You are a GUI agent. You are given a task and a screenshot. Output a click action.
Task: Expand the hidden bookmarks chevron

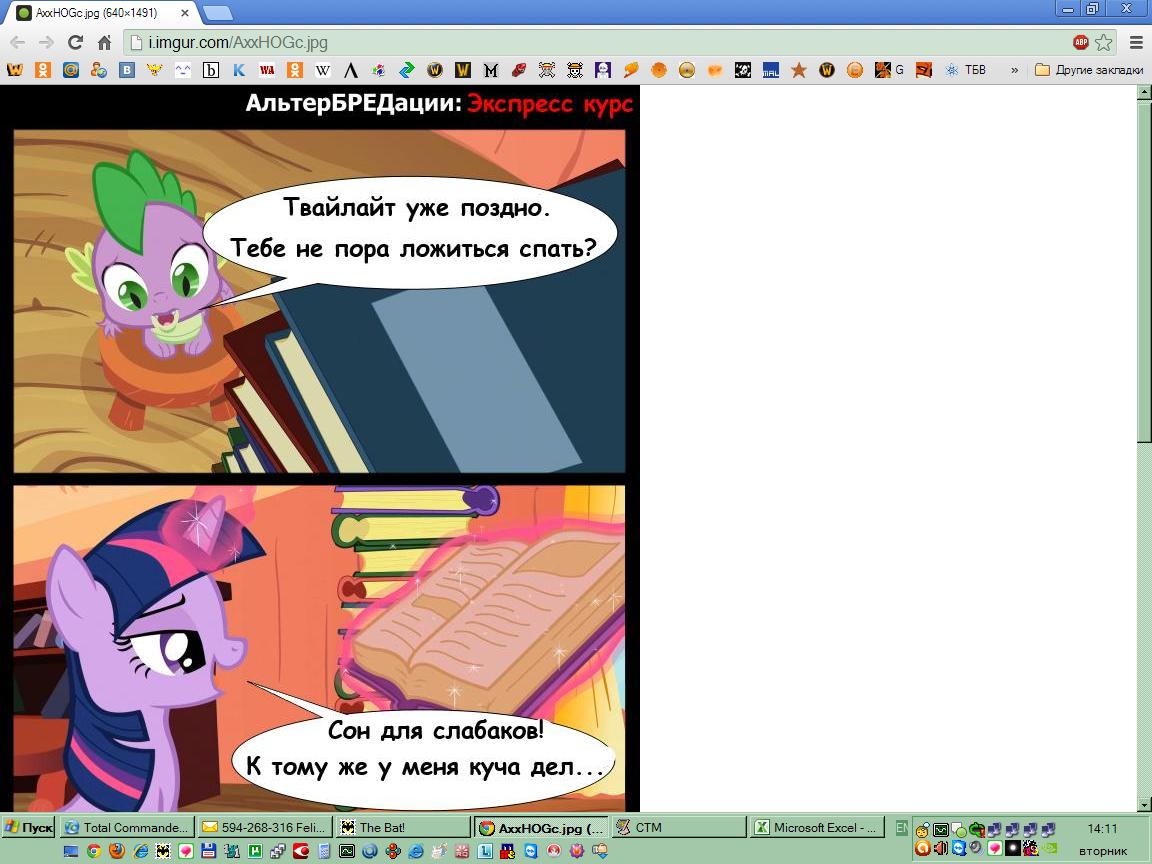pos(1015,70)
